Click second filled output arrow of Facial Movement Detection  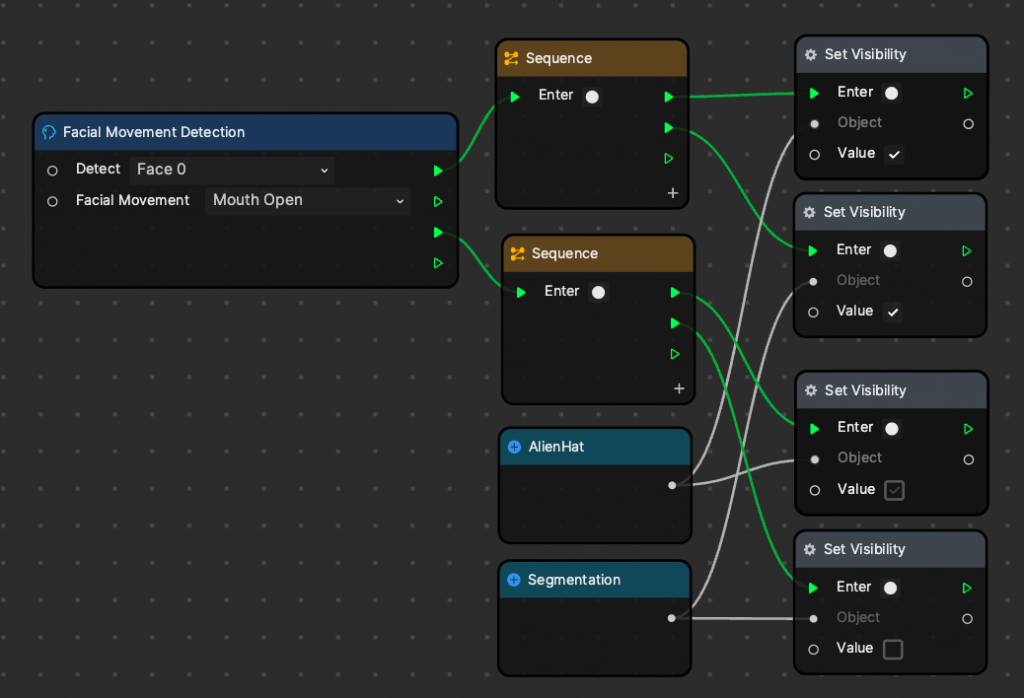[438, 232]
